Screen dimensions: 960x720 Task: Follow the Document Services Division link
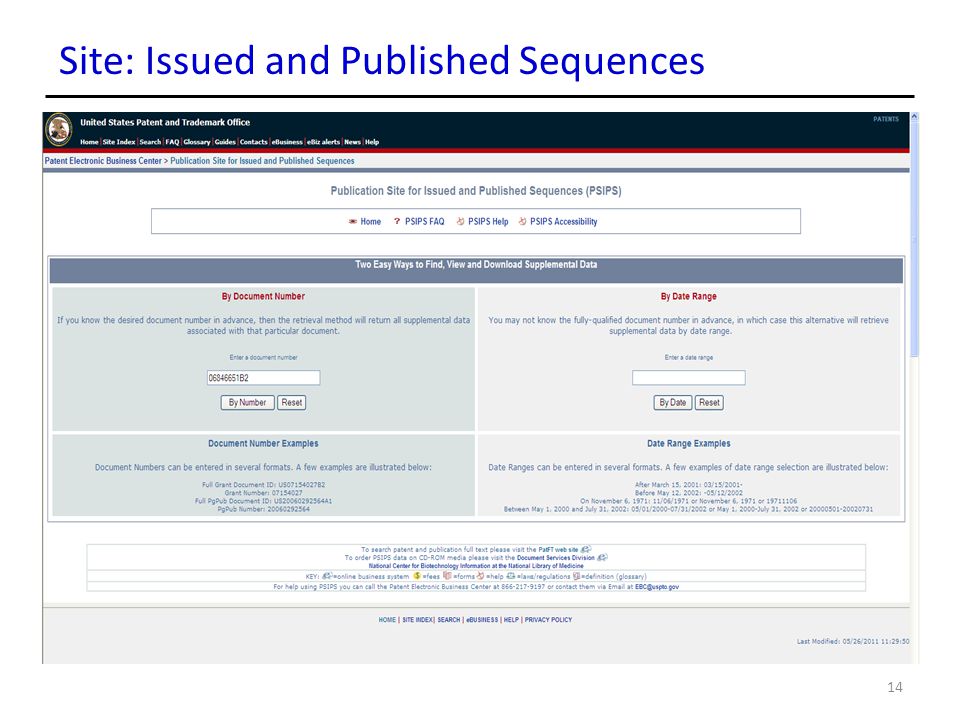(555, 558)
